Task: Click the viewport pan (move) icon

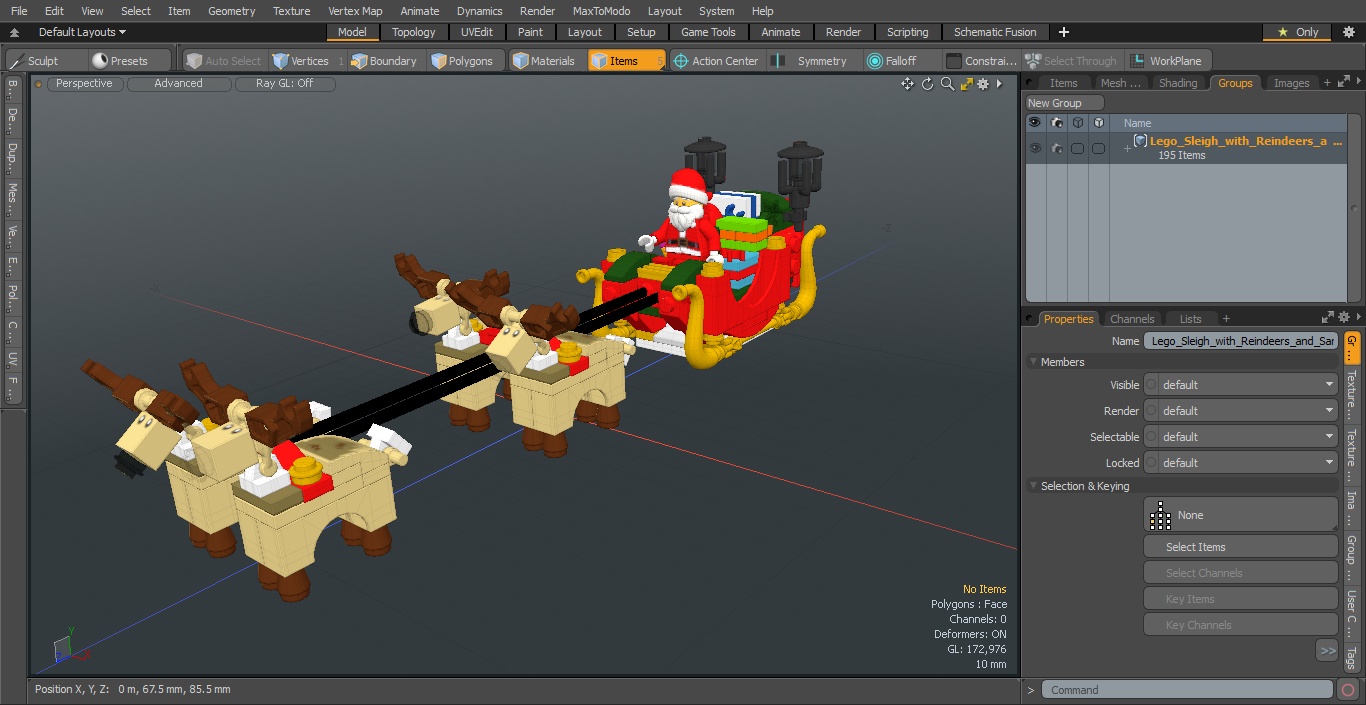Action: (907, 84)
